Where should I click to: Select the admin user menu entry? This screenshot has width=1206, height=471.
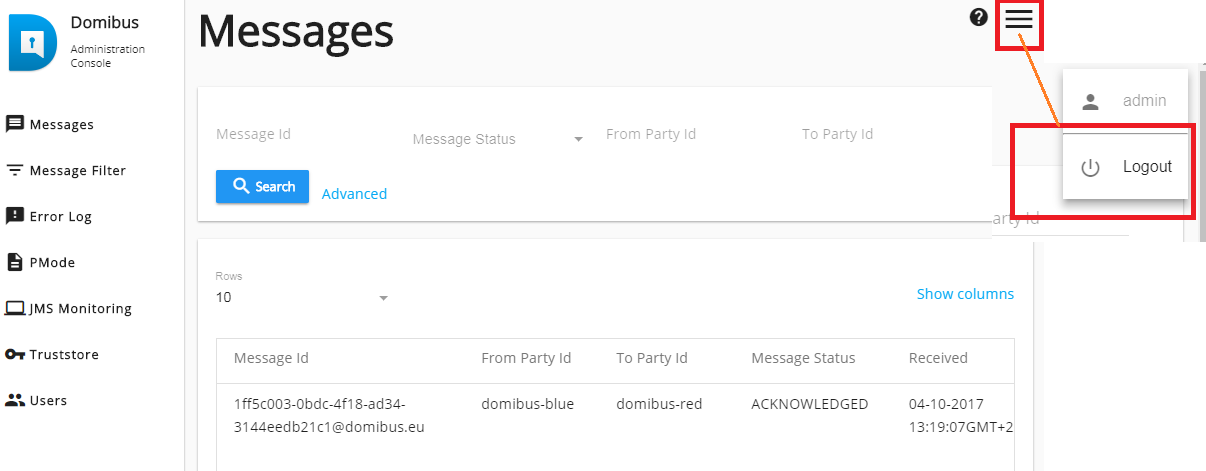click(x=1125, y=101)
